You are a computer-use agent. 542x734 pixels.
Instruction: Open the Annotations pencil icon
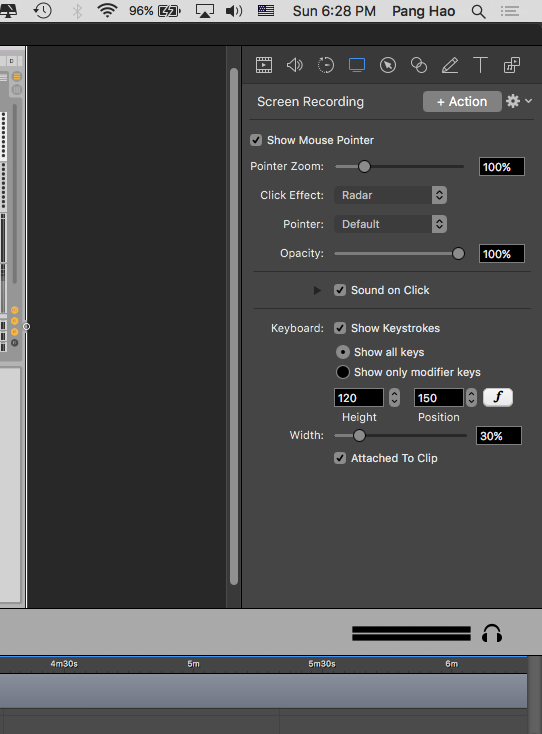point(450,65)
